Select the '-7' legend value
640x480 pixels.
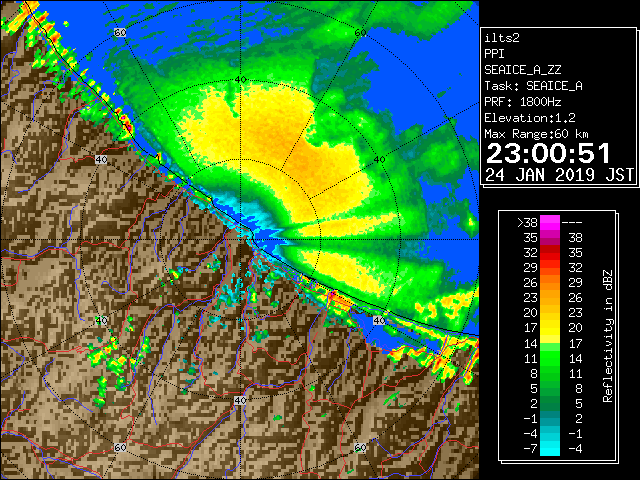tap(530, 449)
